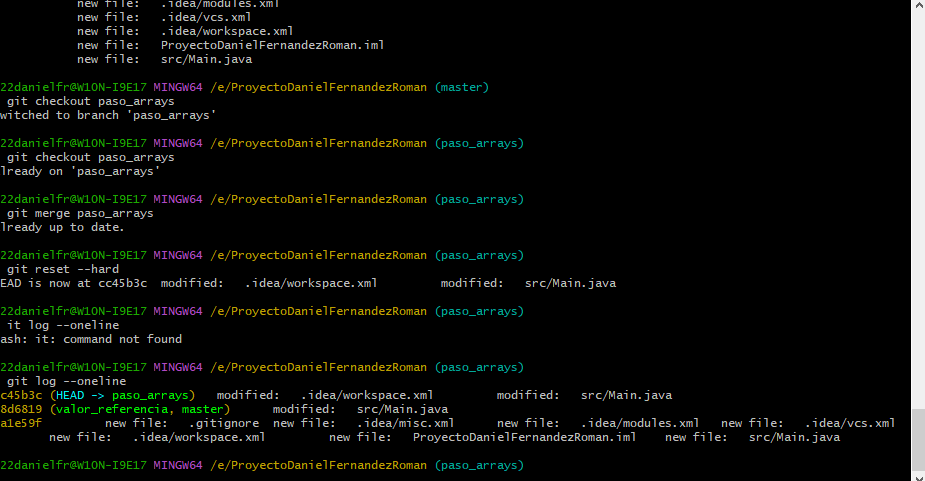This screenshot has width=925, height=481.
Task: Click commit hash 'c45b3c' in the log
Action: coord(21,395)
